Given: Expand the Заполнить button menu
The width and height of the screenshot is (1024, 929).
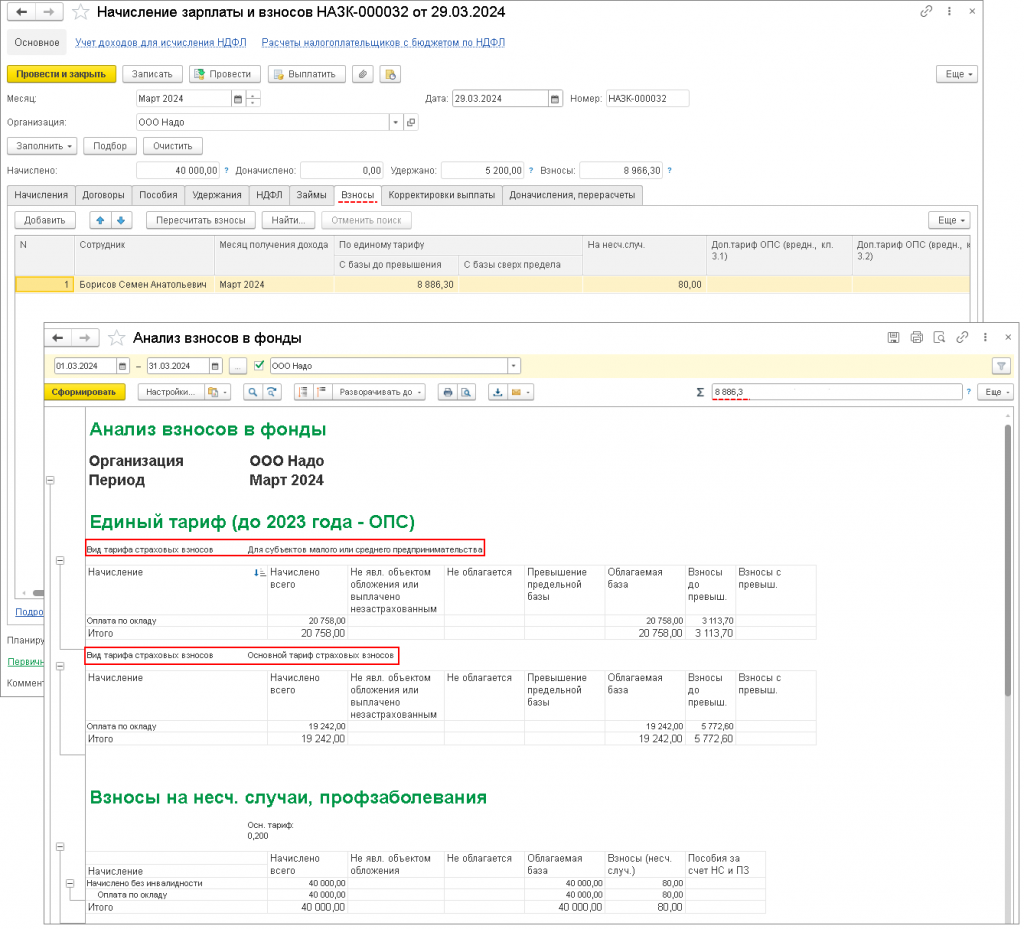Looking at the screenshot, I should 42,146.
